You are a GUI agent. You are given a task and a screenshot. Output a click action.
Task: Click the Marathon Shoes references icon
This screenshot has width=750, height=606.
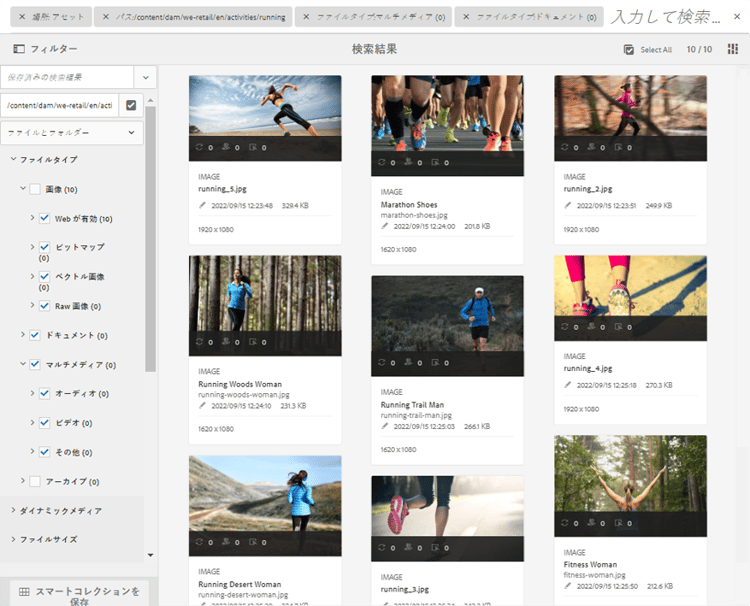click(435, 163)
